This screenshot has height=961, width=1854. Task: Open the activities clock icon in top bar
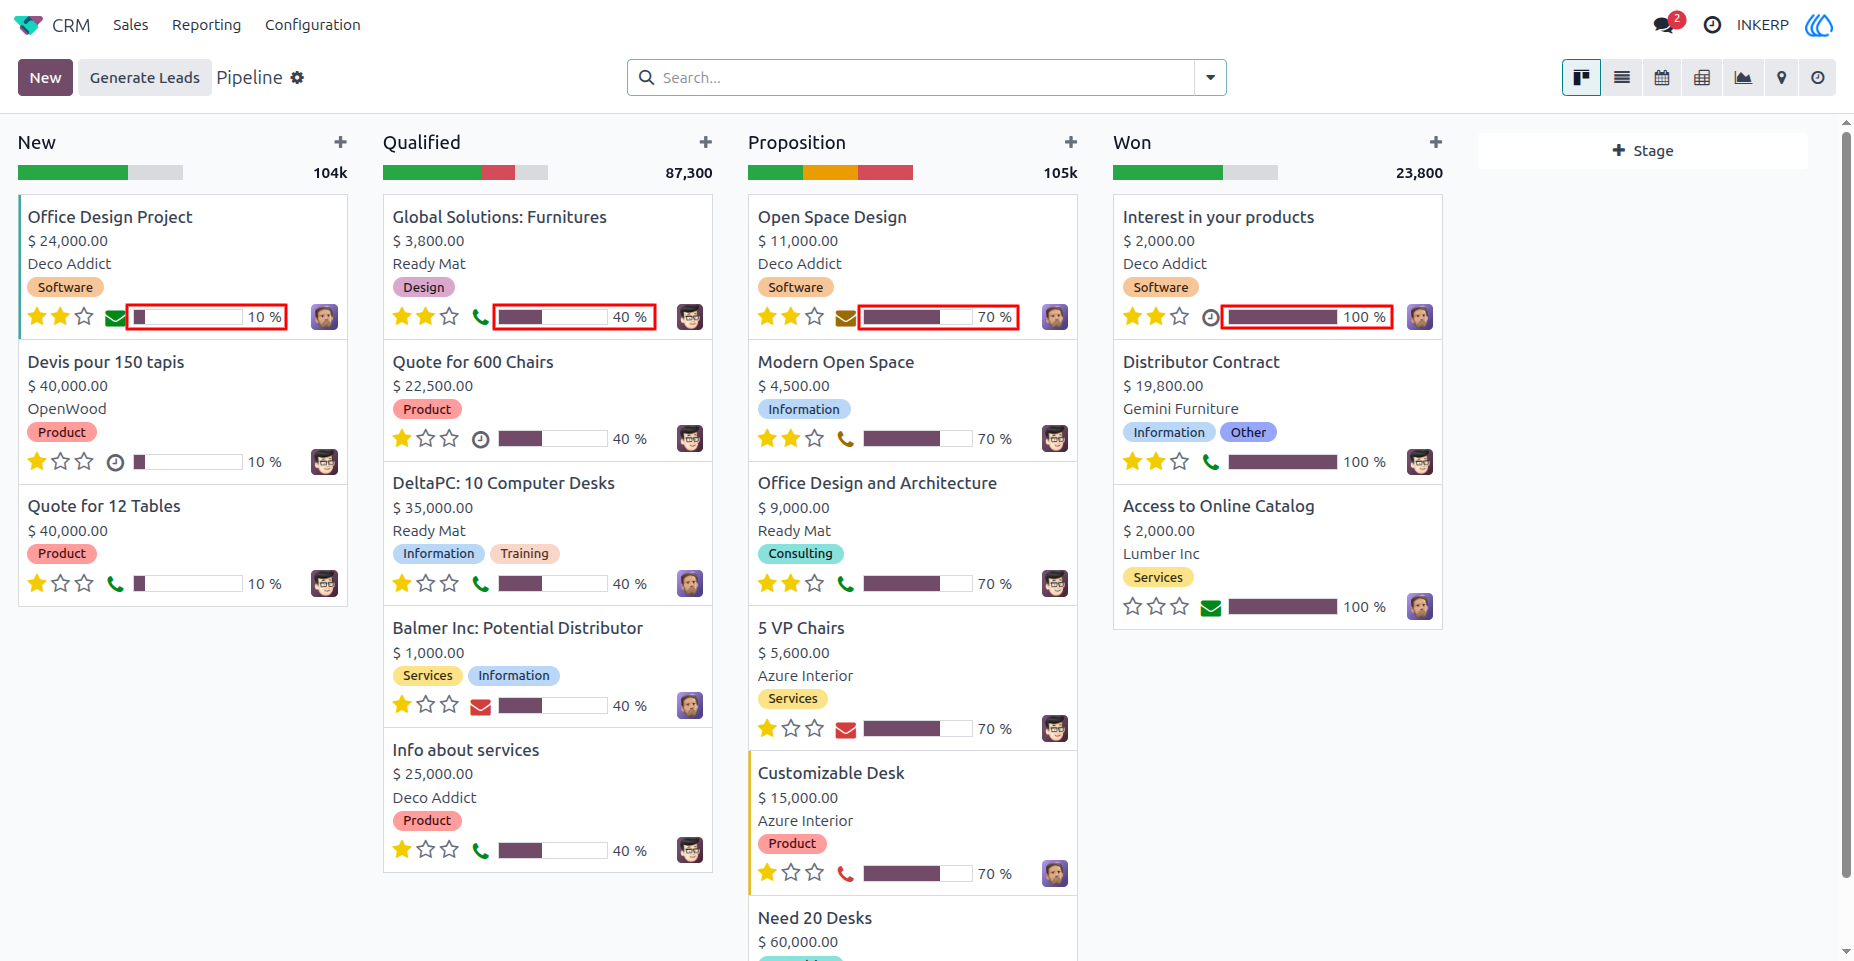tap(1712, 25)
